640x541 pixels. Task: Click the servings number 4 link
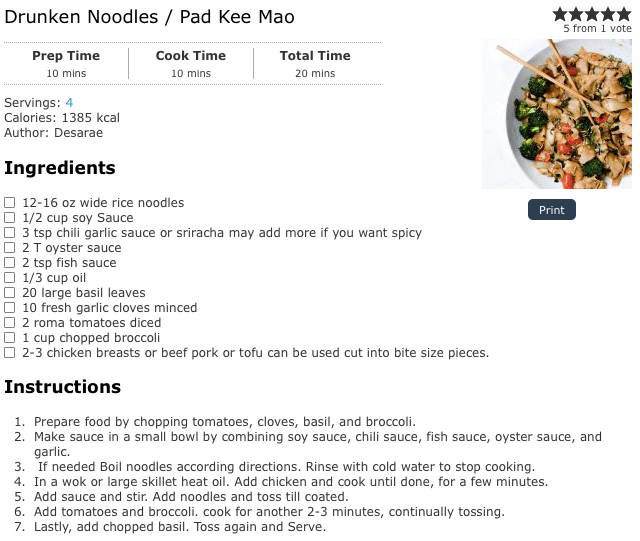click(69, 103)
